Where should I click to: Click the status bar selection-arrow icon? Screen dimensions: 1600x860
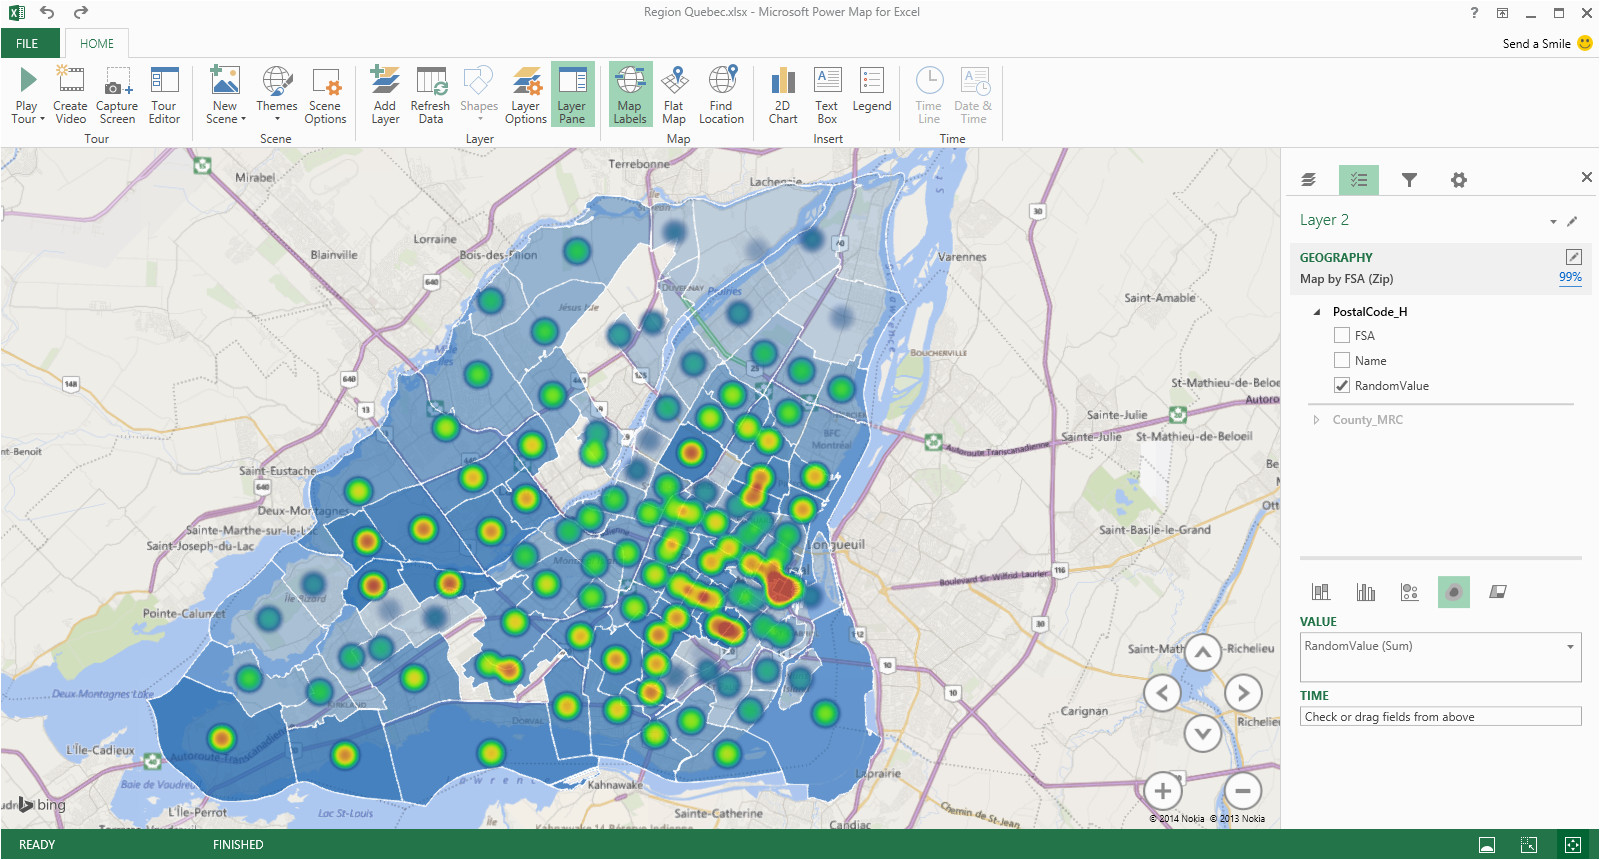coord(1529,845)
